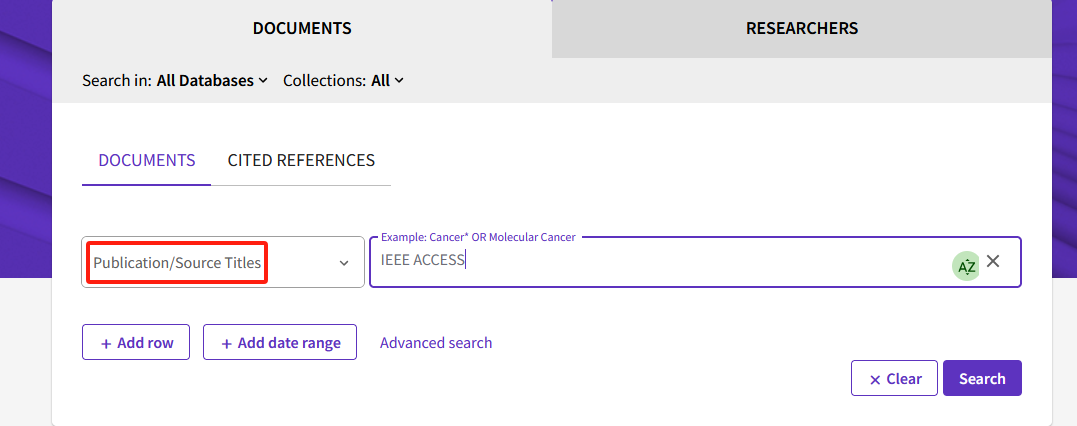The image size is (1077, 426).
Task: Open the Advanced search link
Action: click(436, 343)
